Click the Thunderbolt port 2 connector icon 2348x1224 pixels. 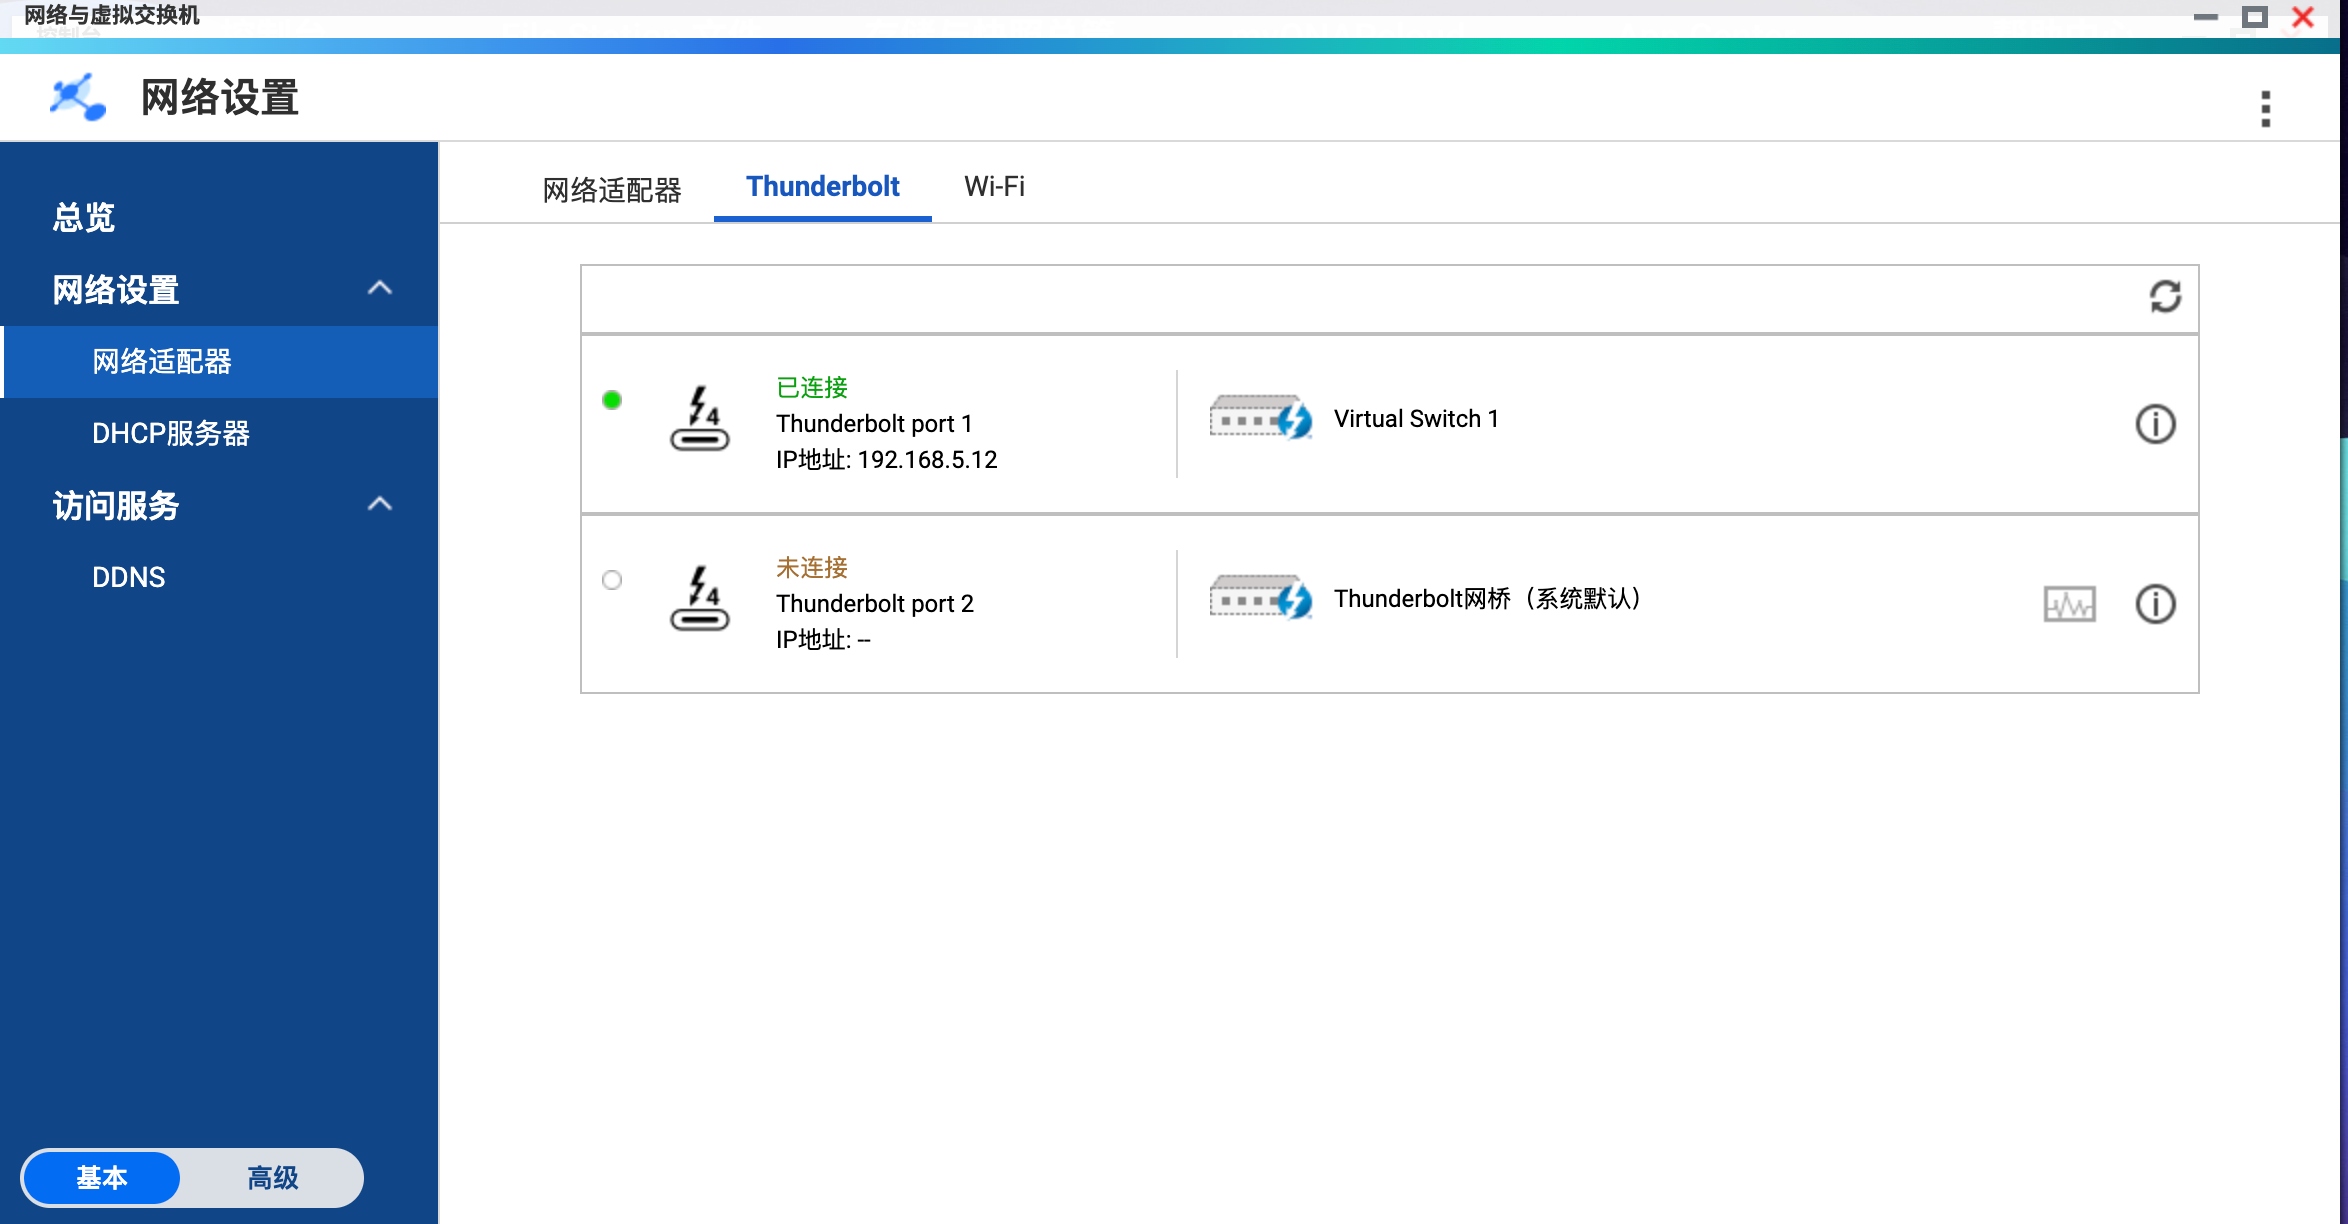click(x=700, y=599)
